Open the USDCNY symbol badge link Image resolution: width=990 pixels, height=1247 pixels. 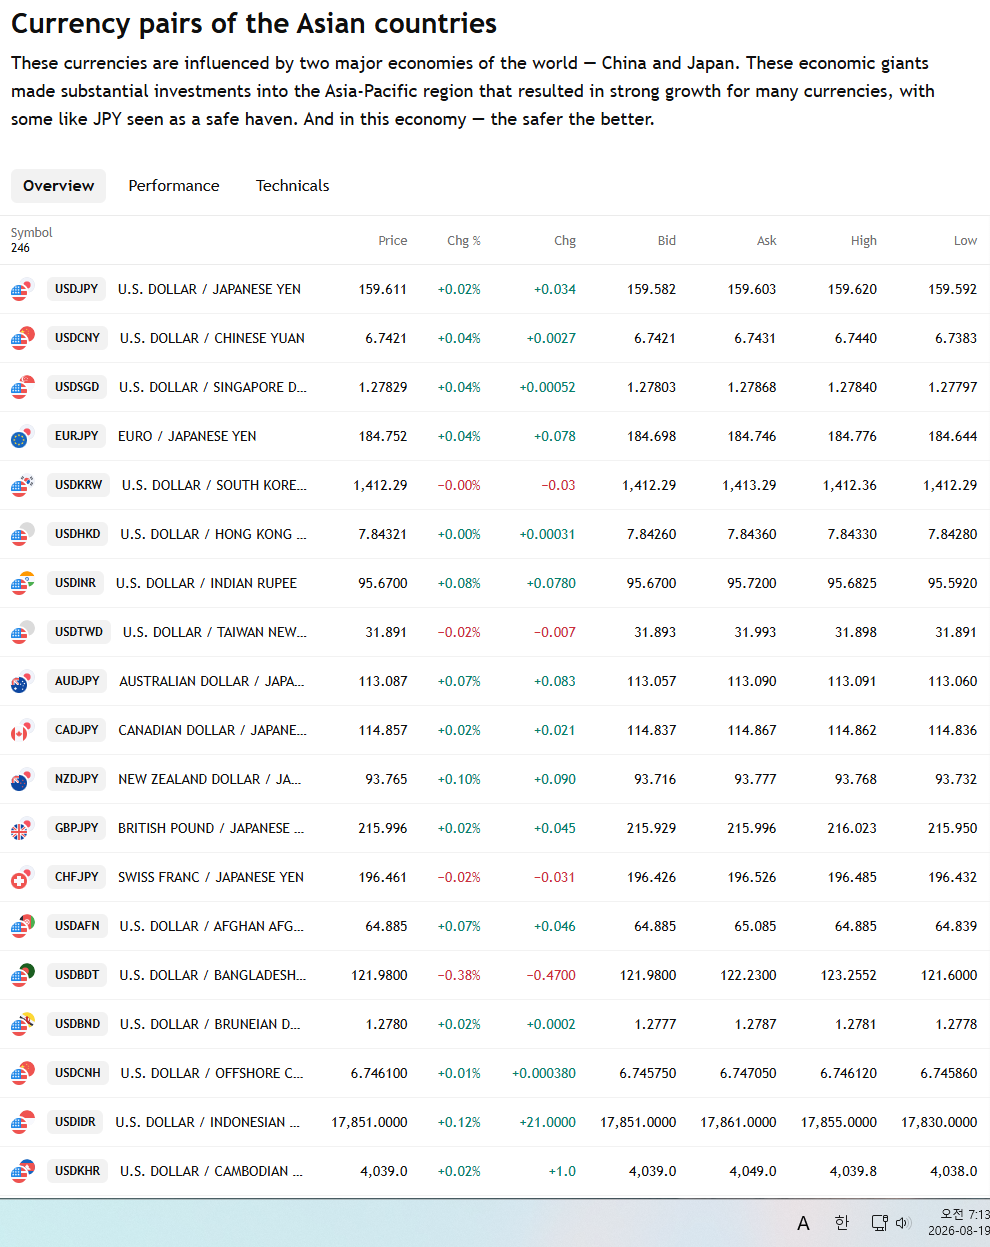(x=78, y=338)
